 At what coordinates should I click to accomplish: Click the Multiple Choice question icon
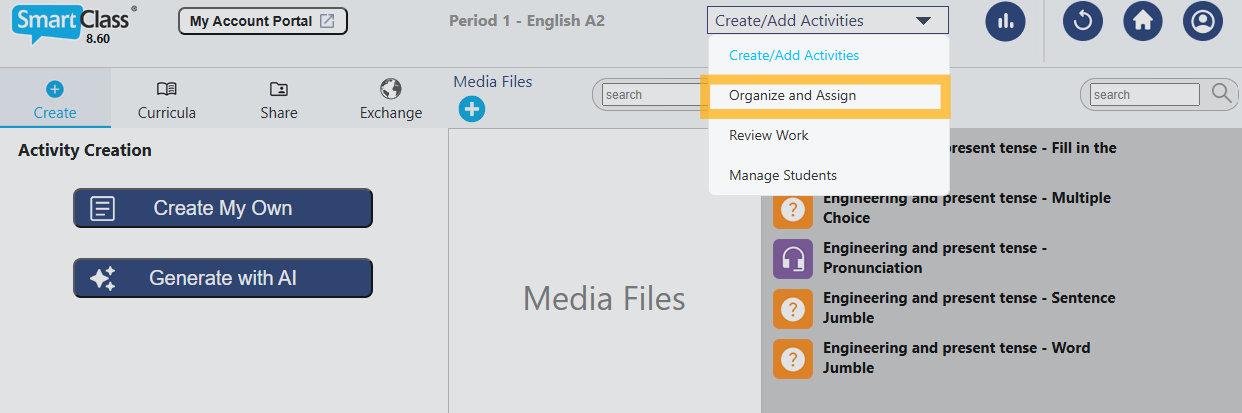[x=793, y=208]
